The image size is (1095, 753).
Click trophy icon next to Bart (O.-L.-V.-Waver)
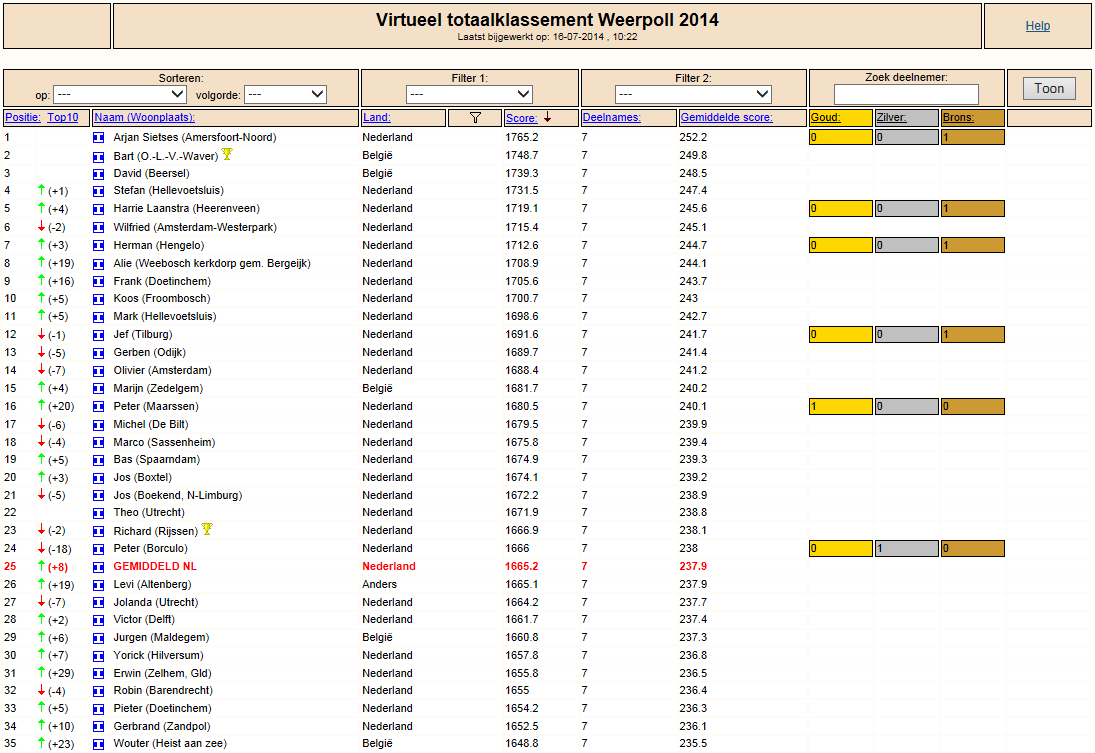click(227, 154)
